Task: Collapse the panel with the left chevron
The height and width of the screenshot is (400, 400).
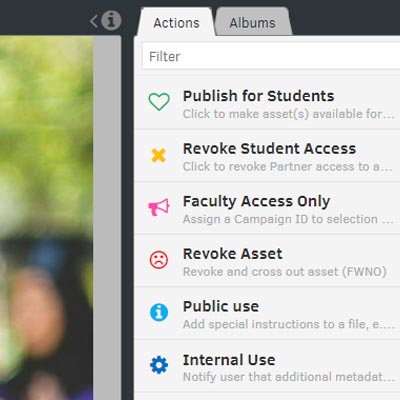Action: tap(94, 21)
